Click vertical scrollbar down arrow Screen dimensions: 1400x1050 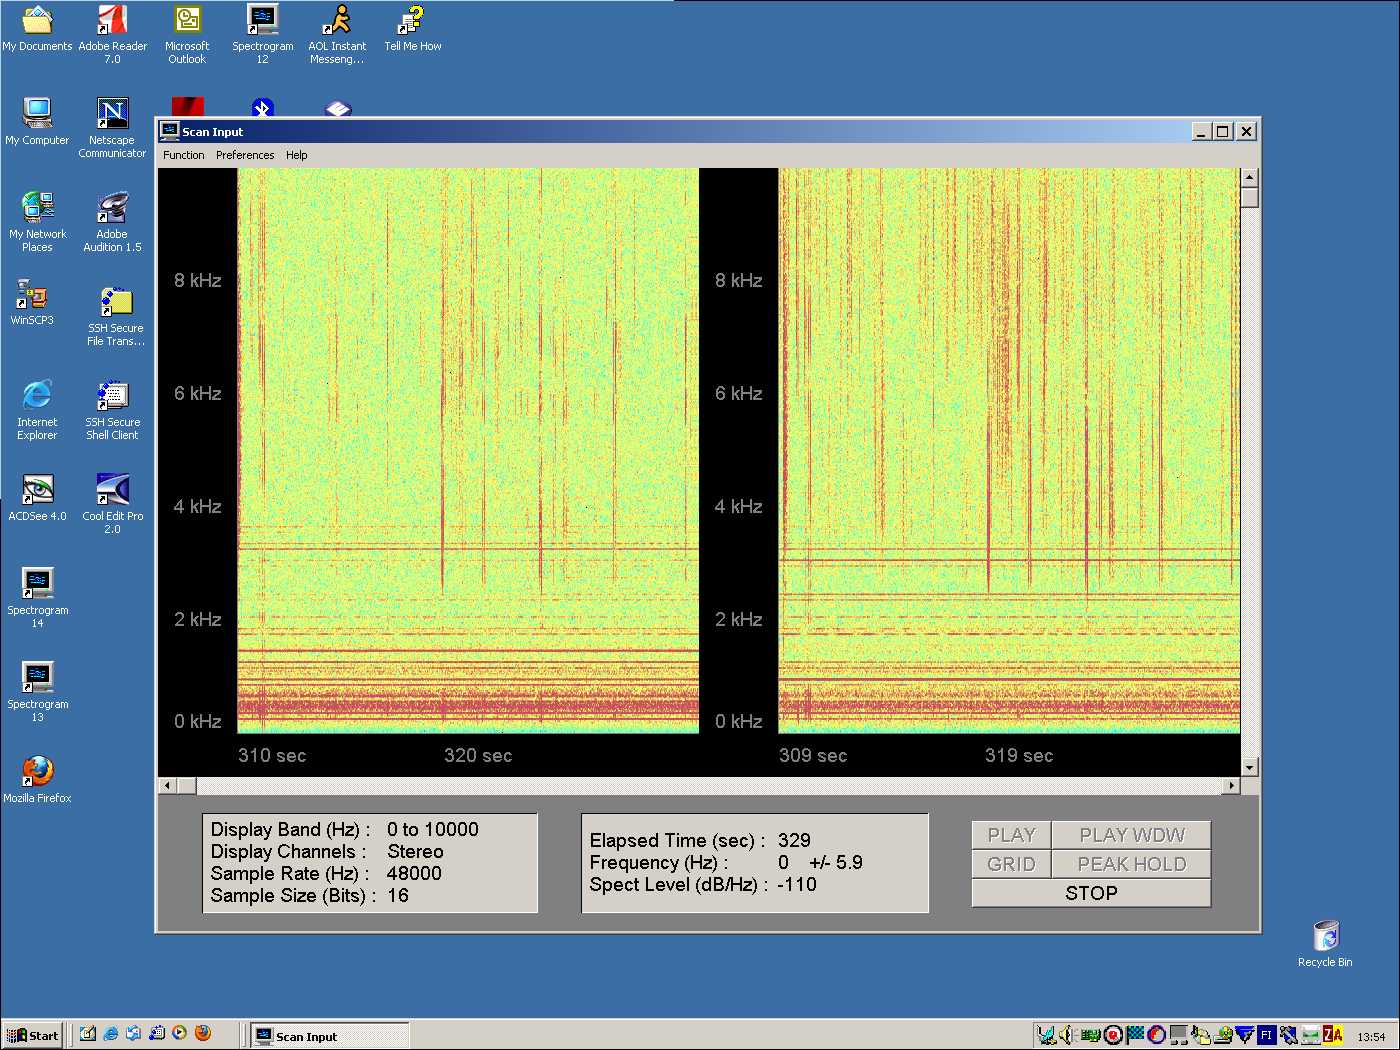click(1249, 767)
